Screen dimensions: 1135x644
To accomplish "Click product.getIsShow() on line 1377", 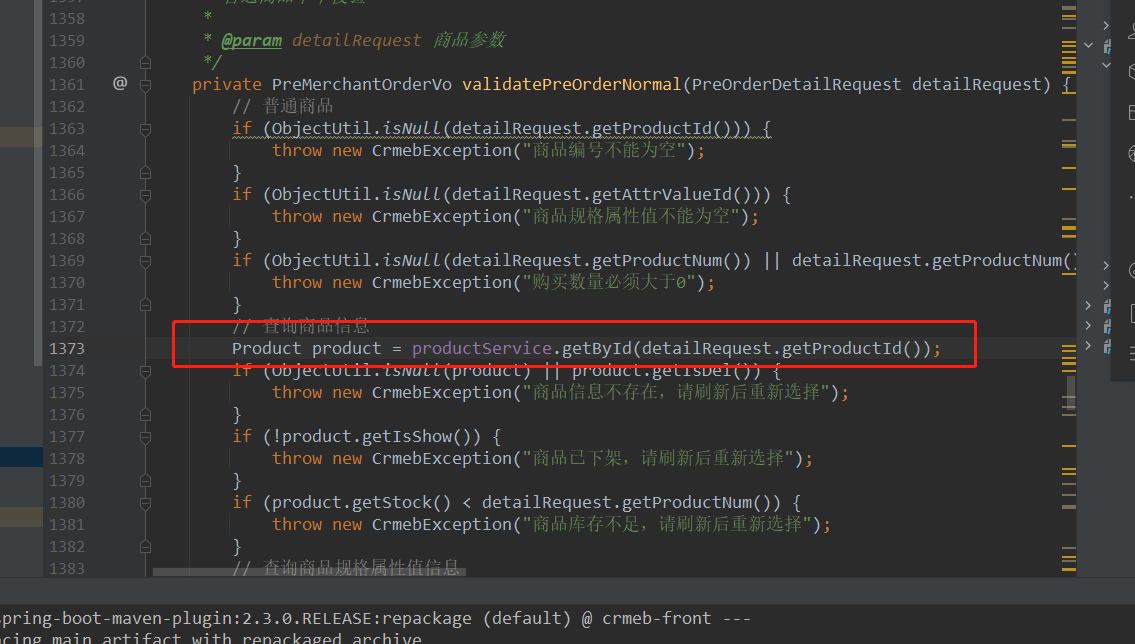I will [381, 436].
